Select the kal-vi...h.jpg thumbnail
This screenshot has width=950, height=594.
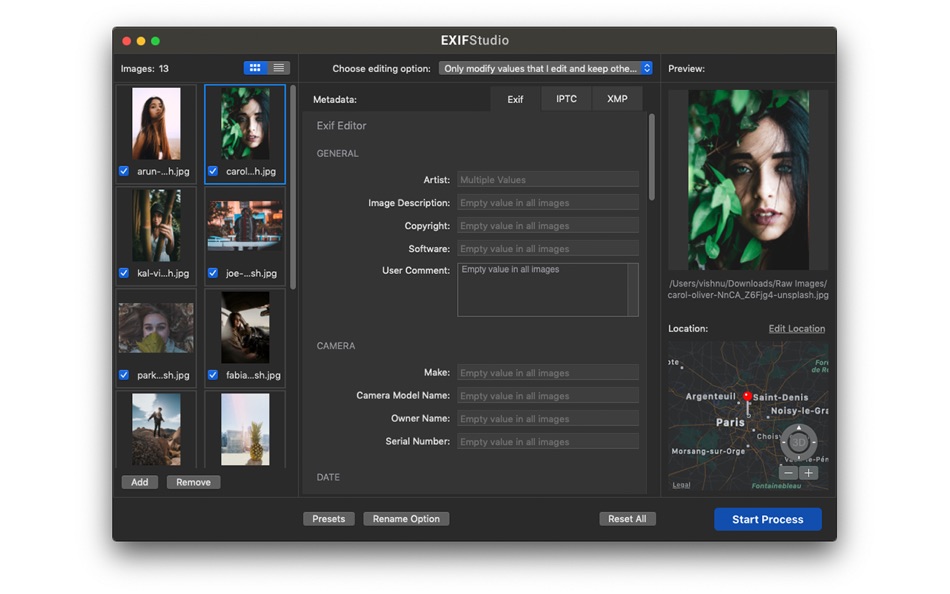pyautogui.click(x=156, y=225)
